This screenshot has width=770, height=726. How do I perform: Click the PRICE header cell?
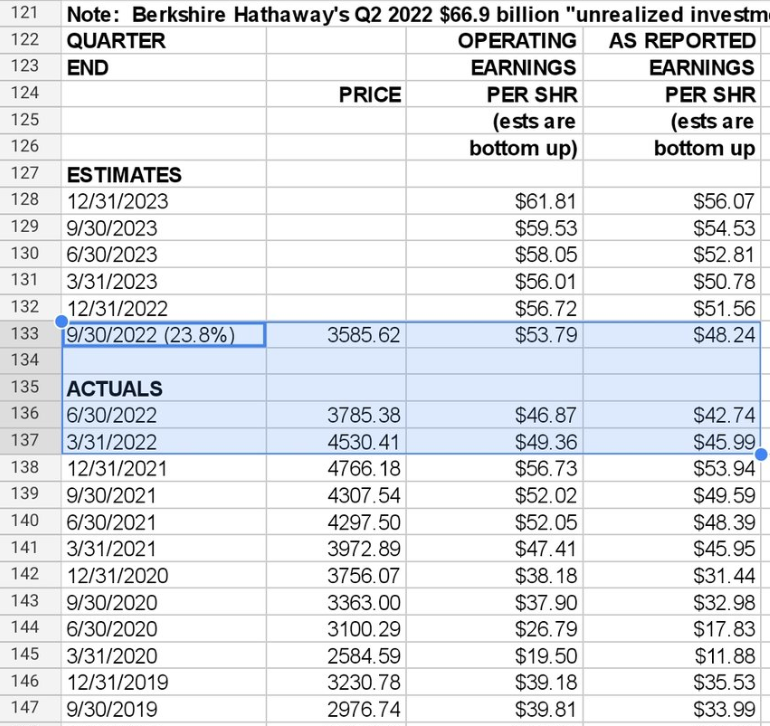click(x=336, y=94)
